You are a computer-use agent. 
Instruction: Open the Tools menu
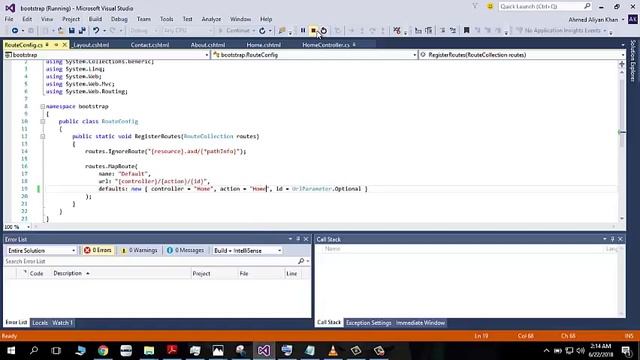point(167,19)
